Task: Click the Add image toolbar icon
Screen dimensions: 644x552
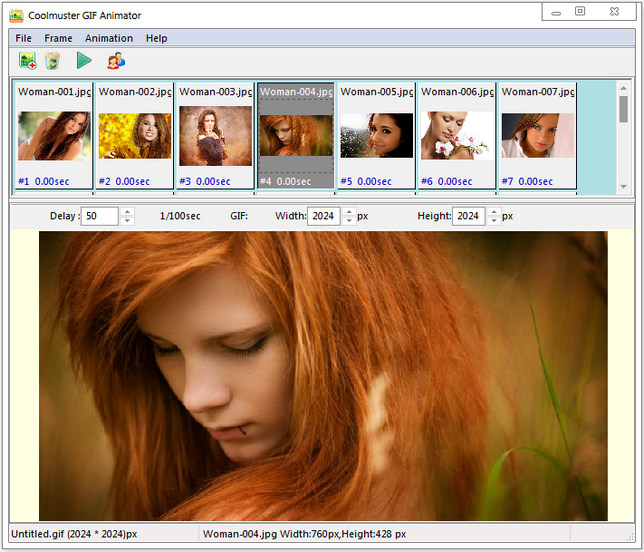Action: tap(27, 61)
